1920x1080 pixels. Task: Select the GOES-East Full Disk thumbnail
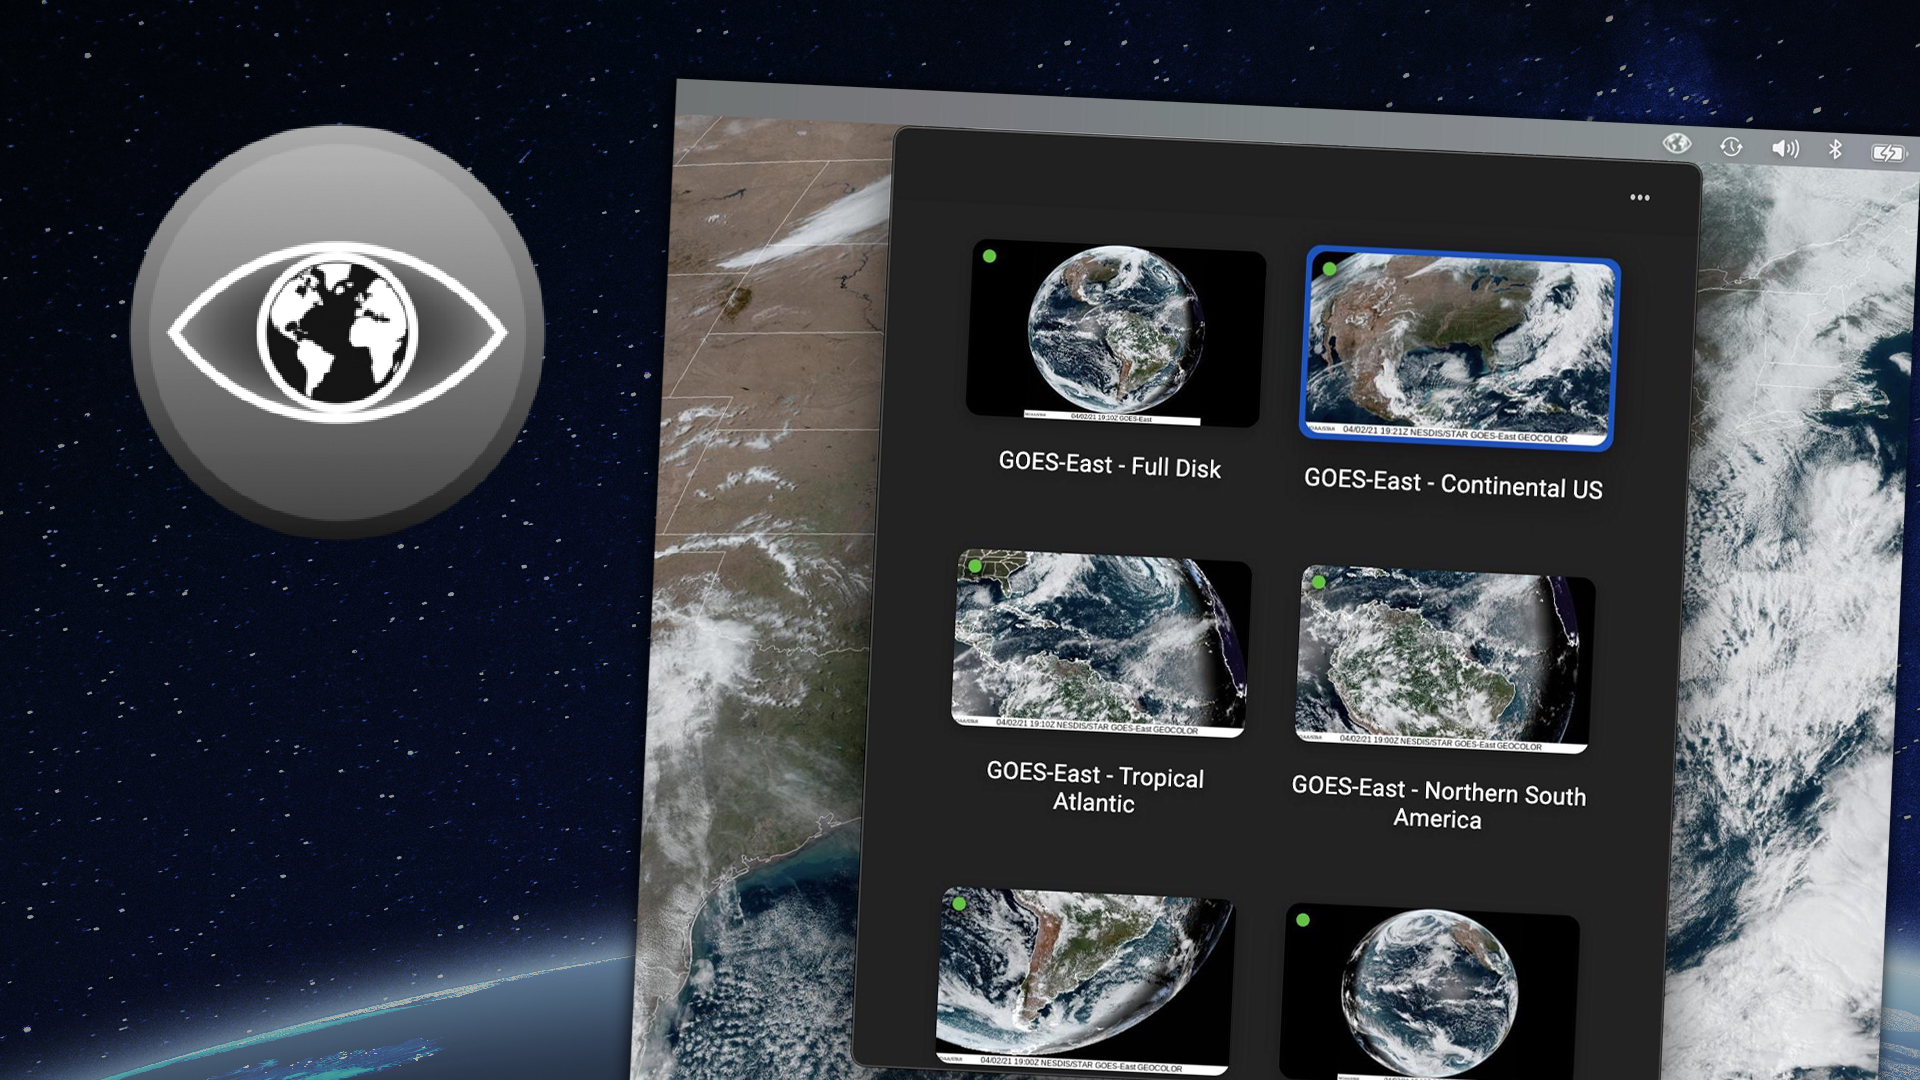[1115, 334]
